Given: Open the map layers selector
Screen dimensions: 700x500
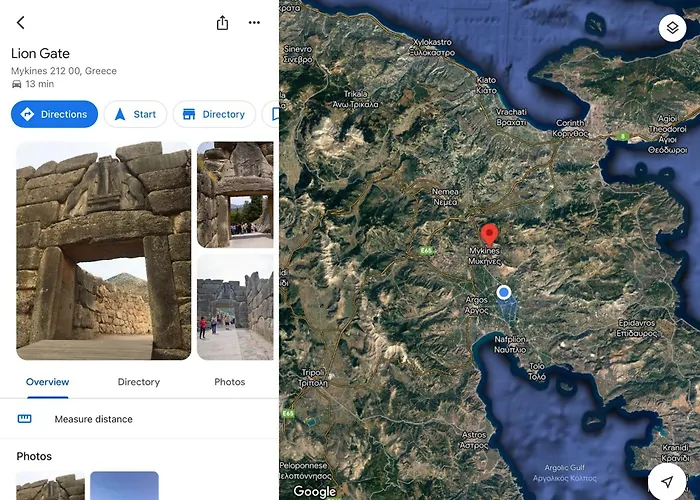Looking at the screenshot, I should point(671,27).
